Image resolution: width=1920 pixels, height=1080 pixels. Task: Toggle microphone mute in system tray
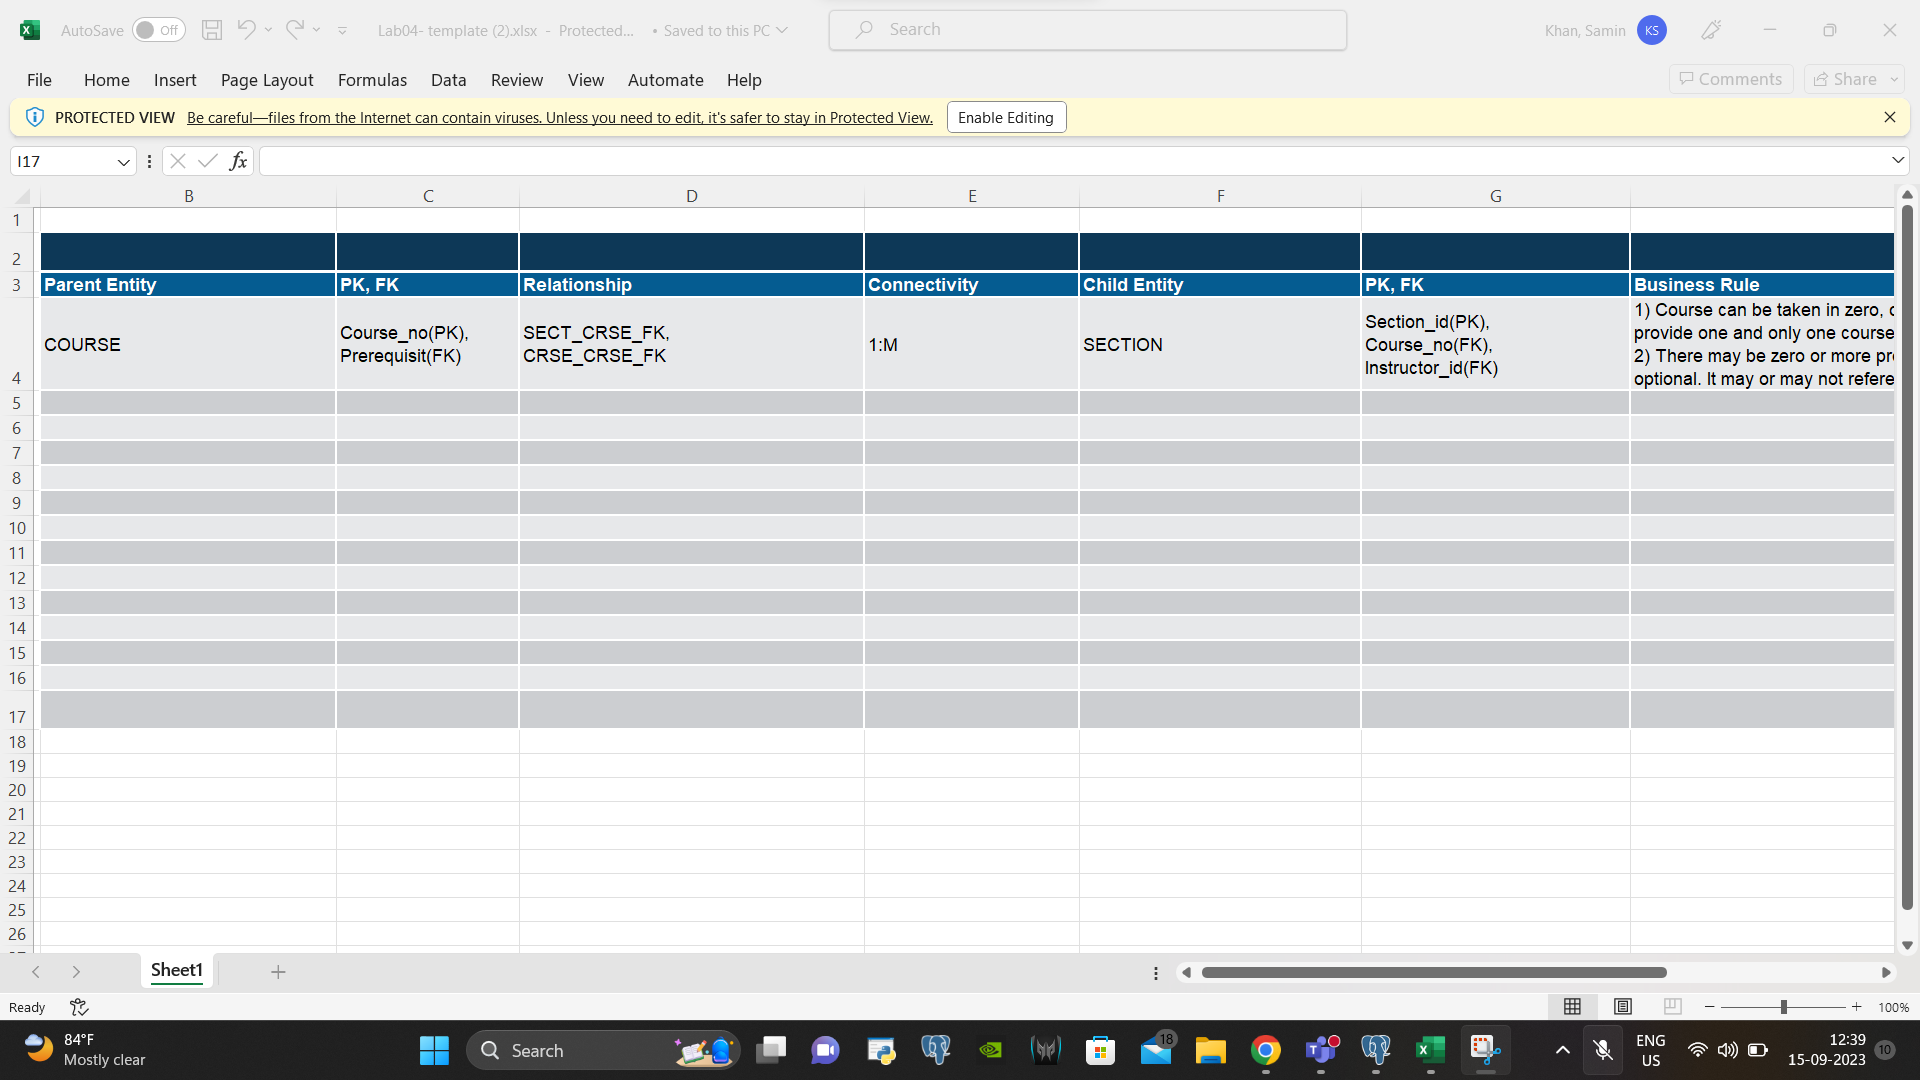point(1603,1050)
